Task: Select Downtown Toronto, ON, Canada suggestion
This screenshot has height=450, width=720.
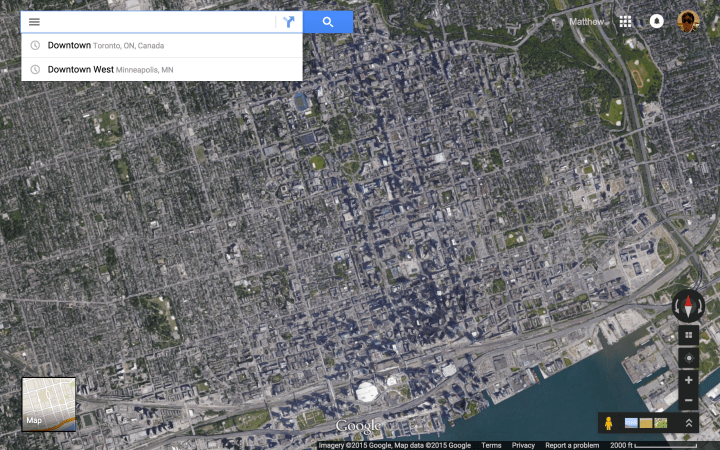Action: pyautogui.click(x=162, y=45)
